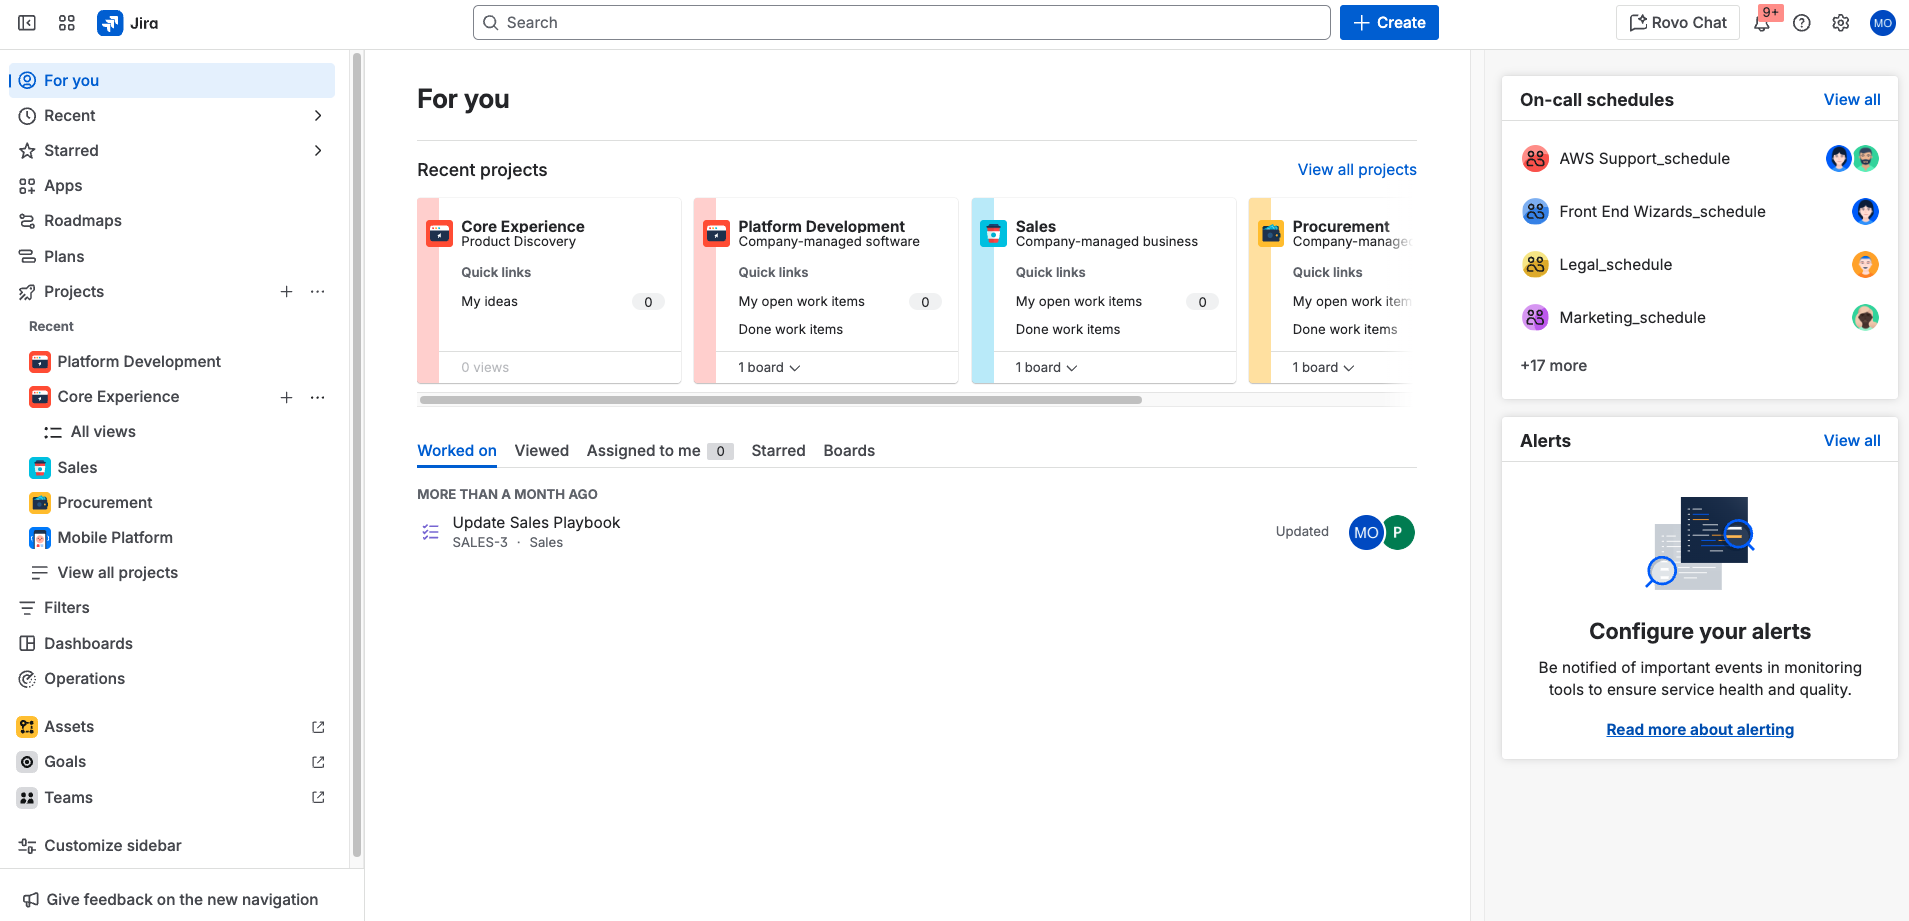Switch to the Assigned to me tab
This screenshot has width=1909, height=921.
(x=643, y=451)
